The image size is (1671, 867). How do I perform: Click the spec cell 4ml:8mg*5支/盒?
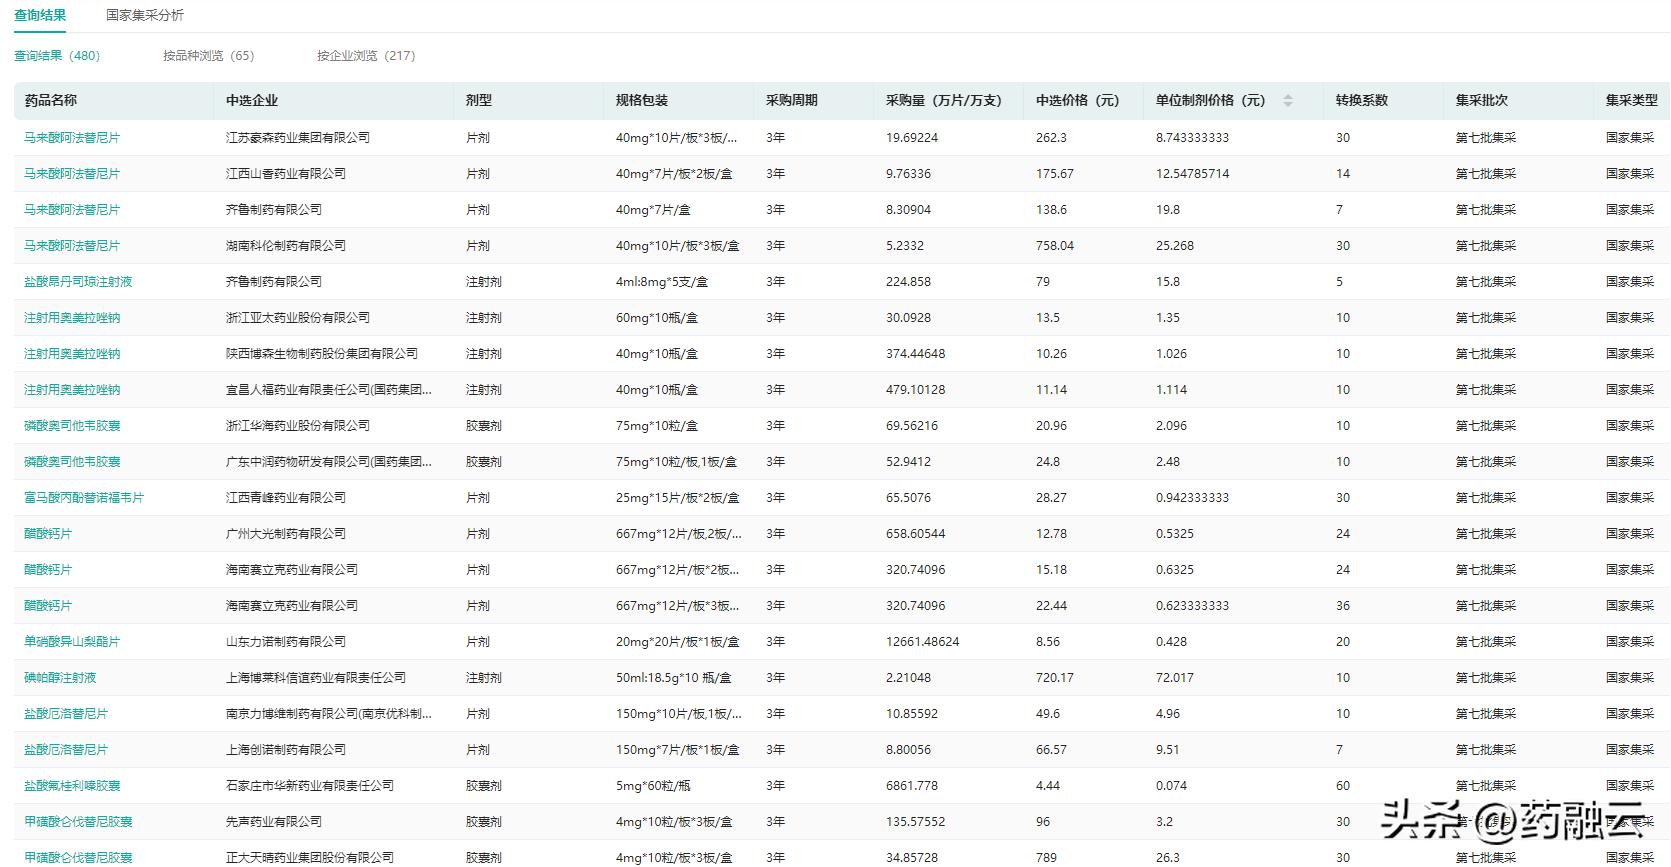[662, 282]
